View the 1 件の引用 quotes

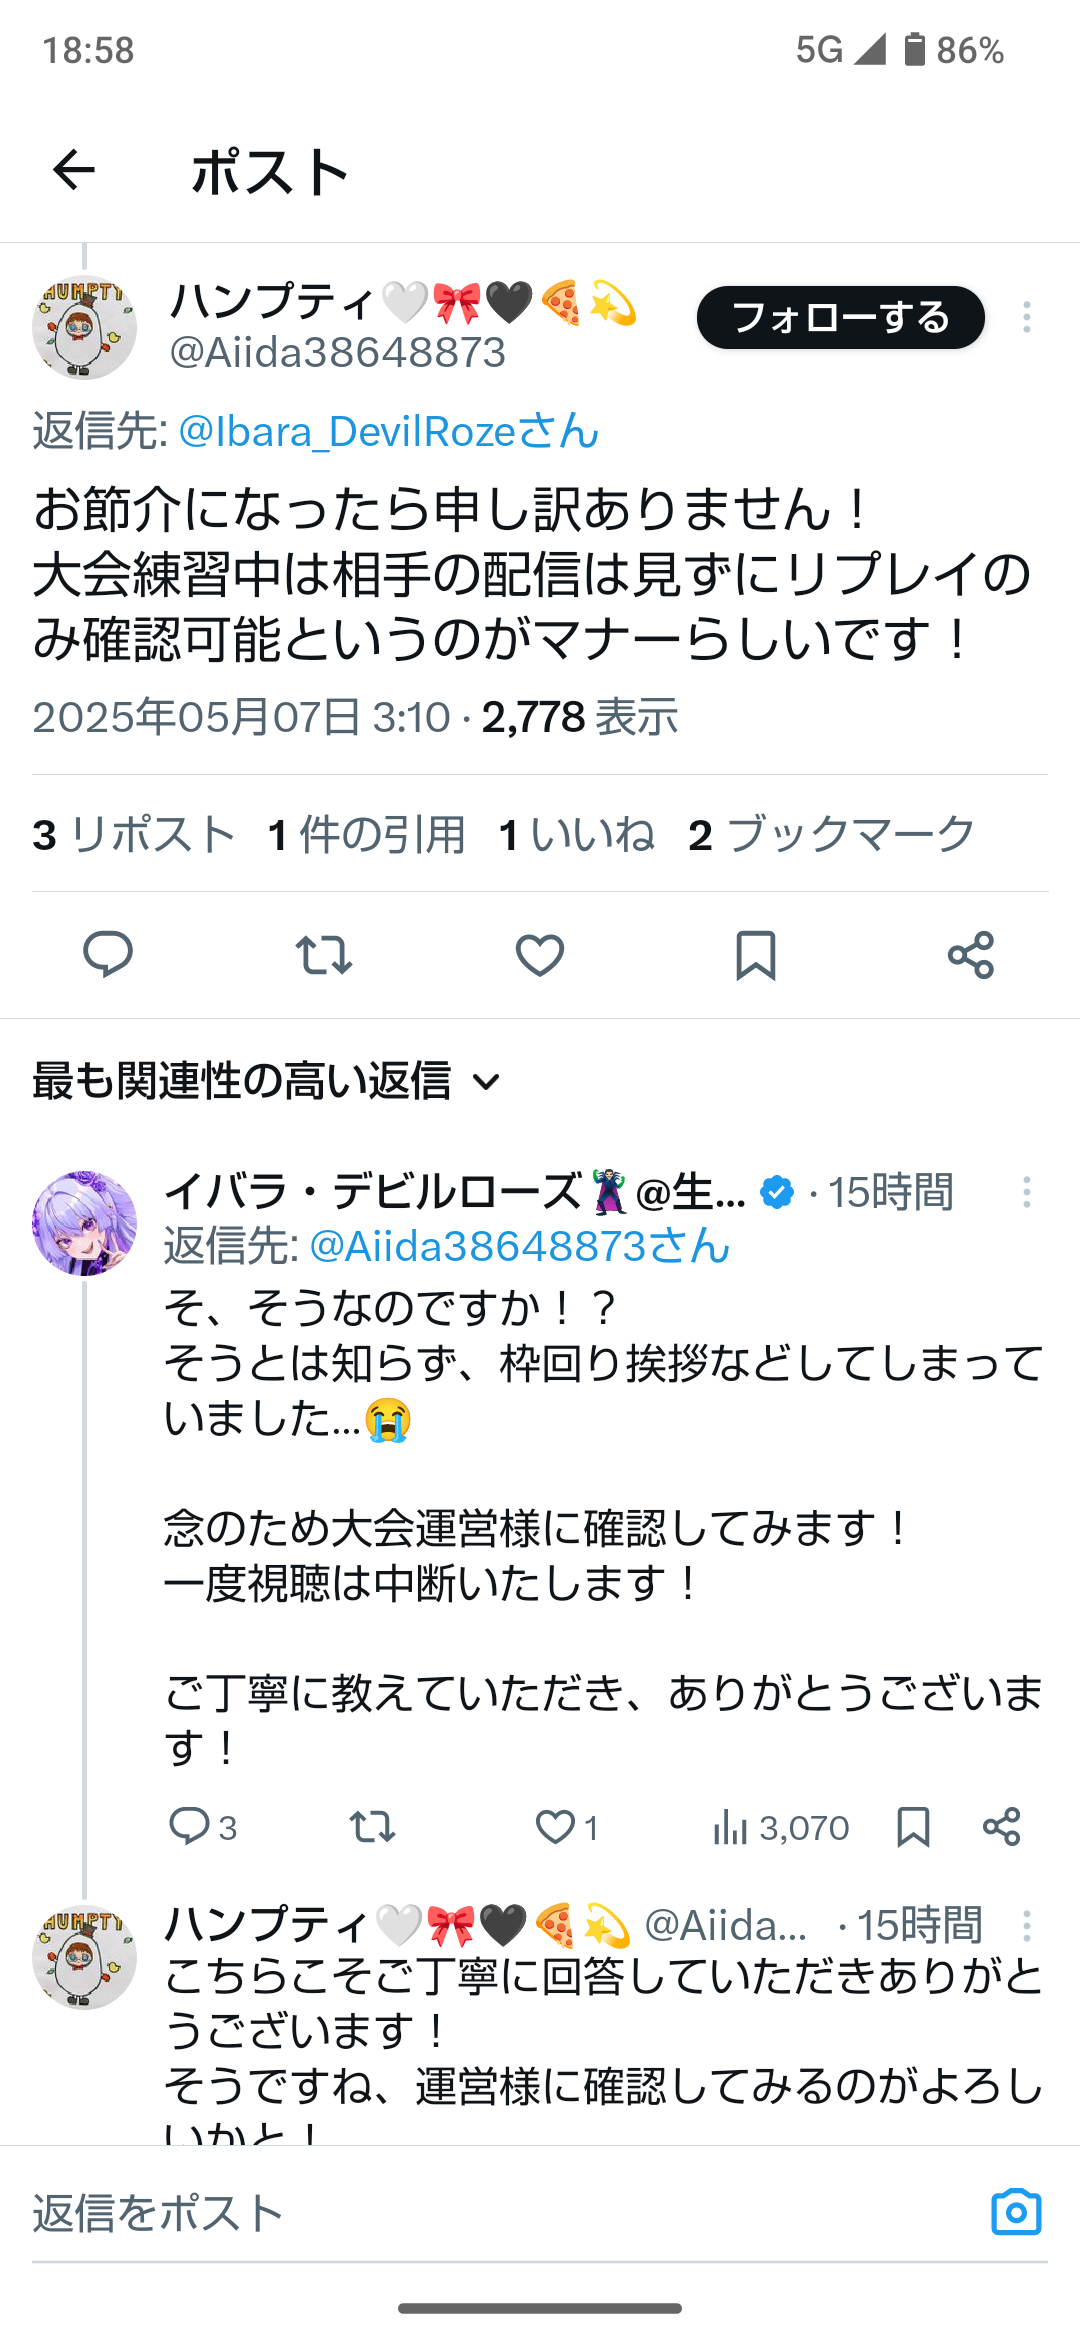click(x=367, y=834)
